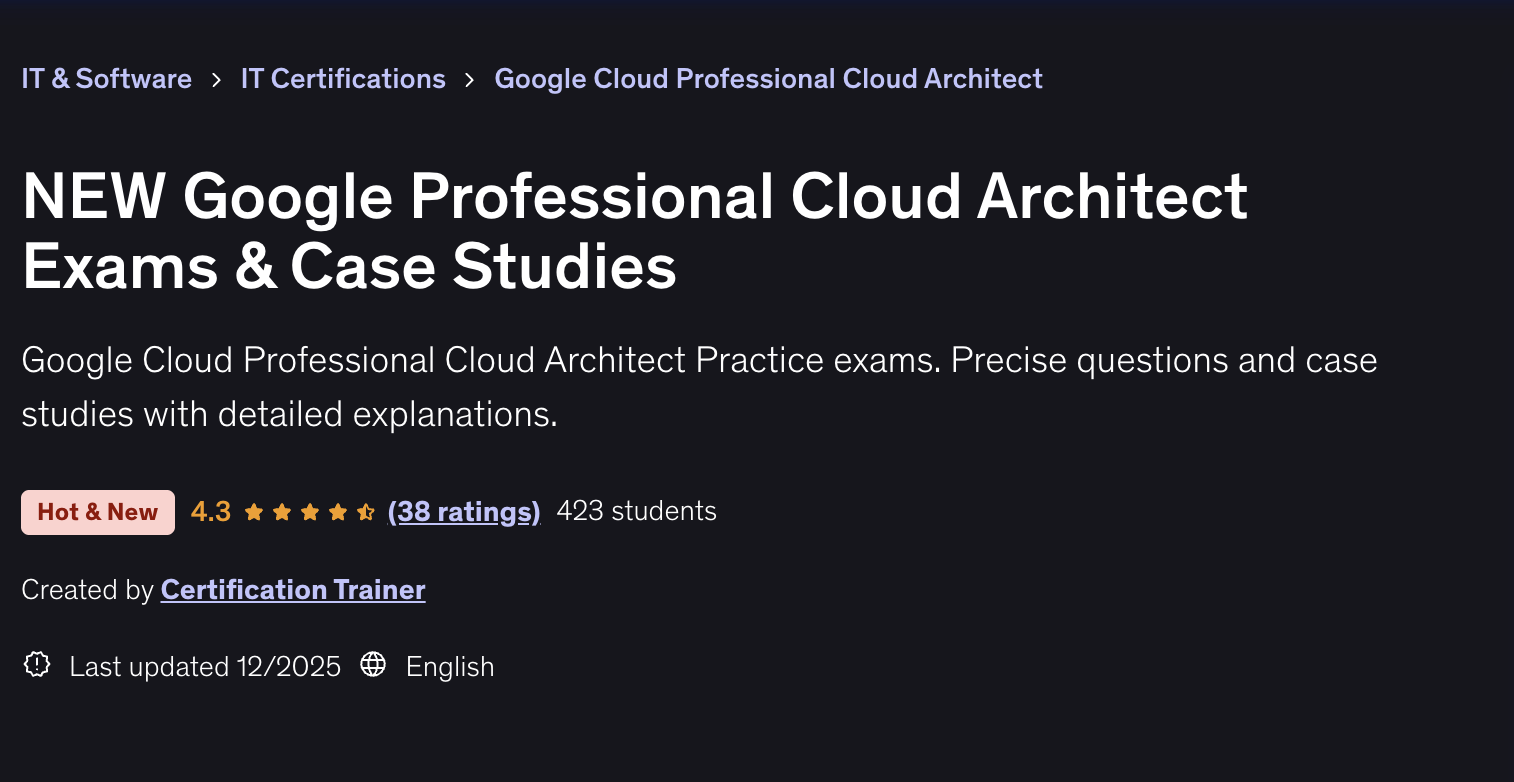
Task: Click the chevron before Google Cloud Professional Cloud Architect
Action: point(468,79)
